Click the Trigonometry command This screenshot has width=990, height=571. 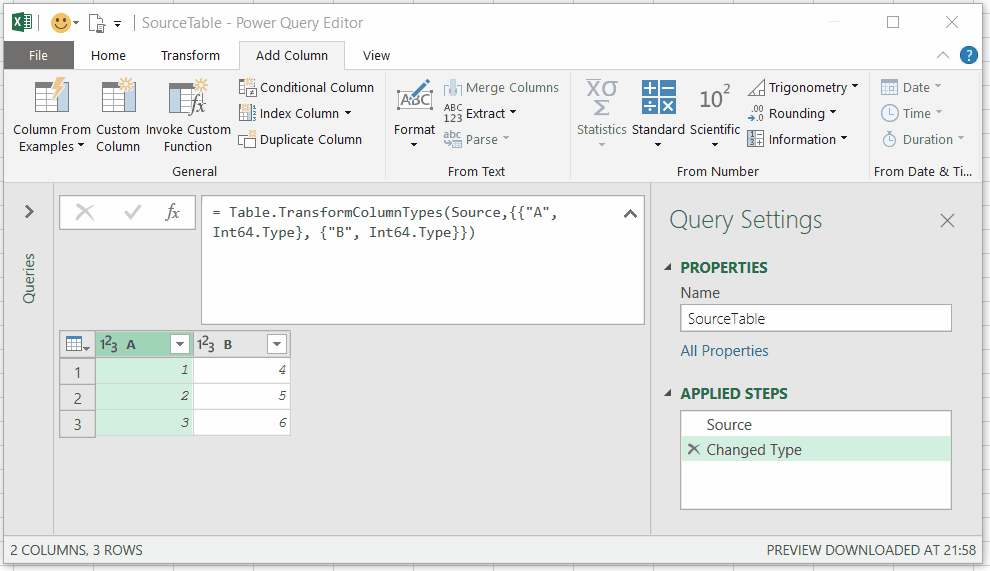(803, 87)
